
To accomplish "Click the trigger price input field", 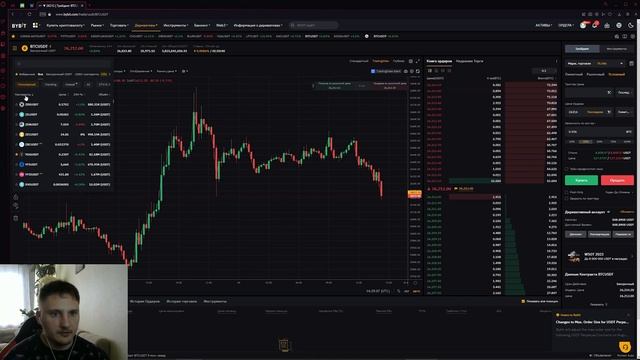I will pos(589,93).
